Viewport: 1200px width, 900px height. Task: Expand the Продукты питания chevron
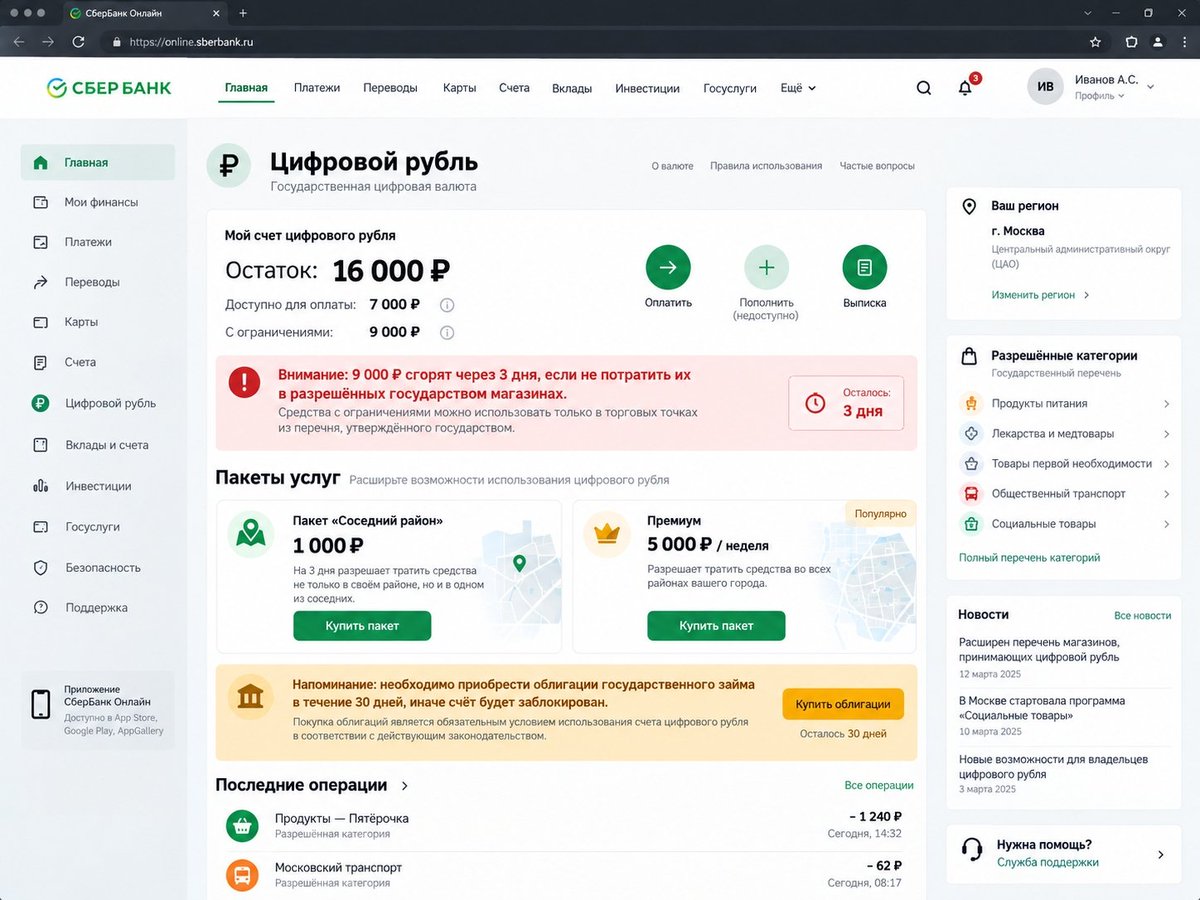point(1167,404)
